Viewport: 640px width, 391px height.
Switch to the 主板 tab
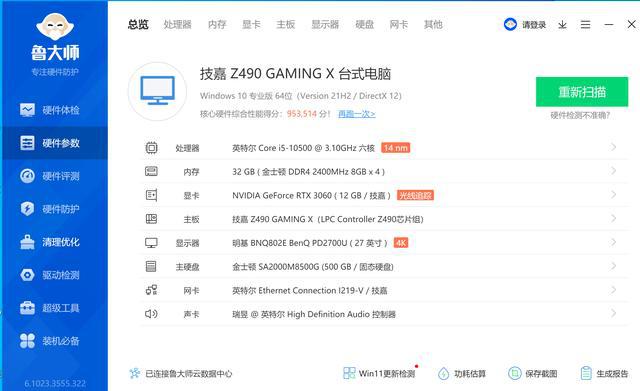click(285, 24)
